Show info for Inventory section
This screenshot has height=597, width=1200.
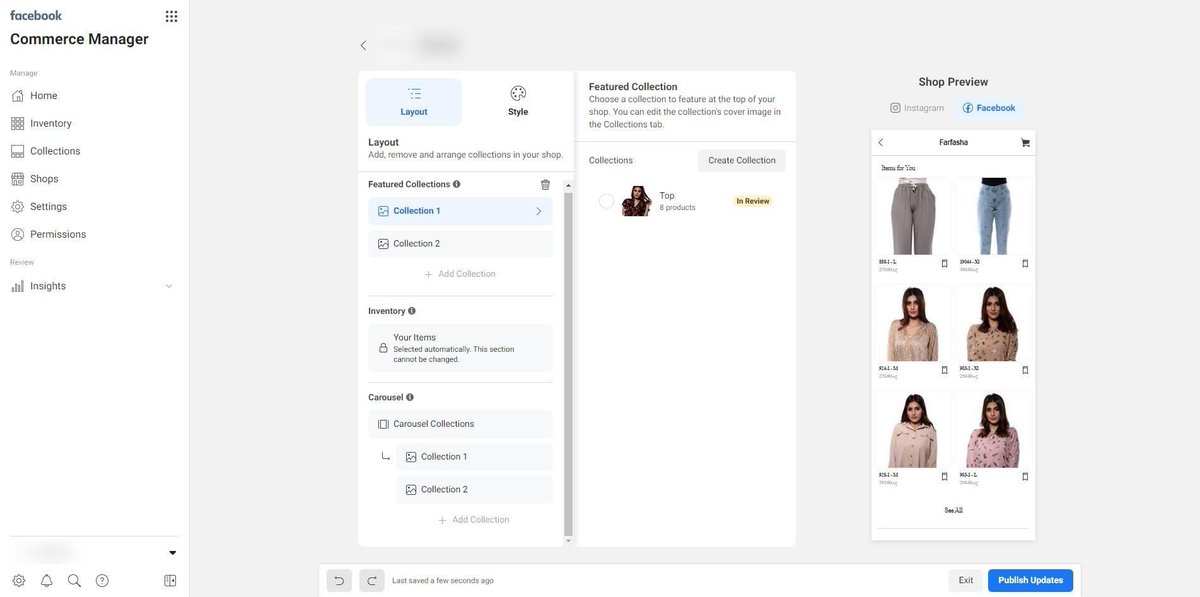(x=412, y=311)
